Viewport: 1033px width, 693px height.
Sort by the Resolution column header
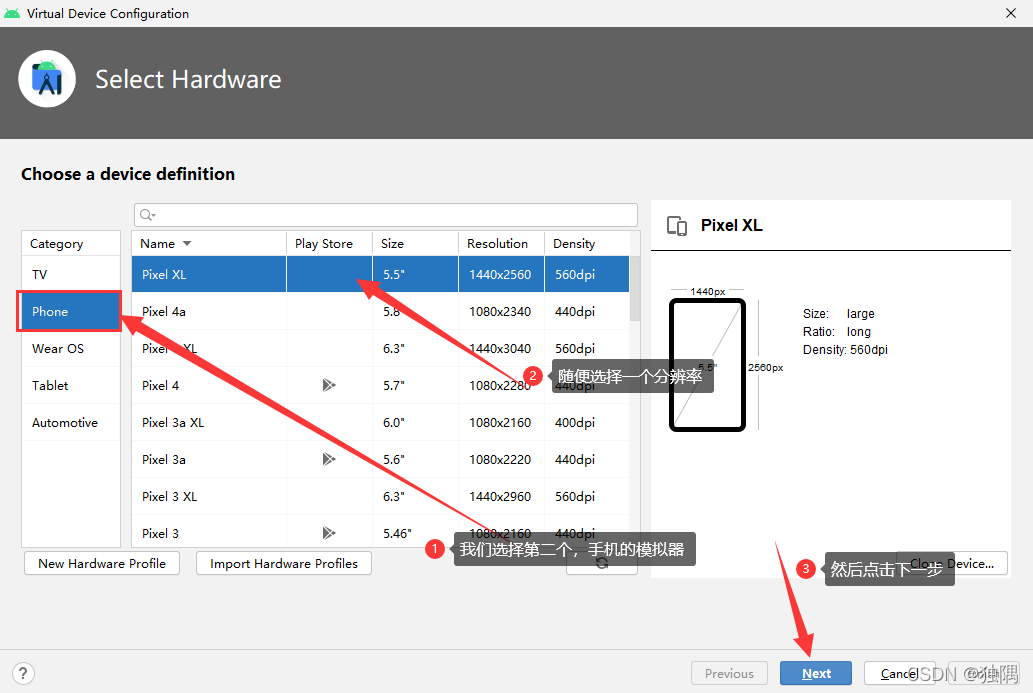tap(501, 243)
